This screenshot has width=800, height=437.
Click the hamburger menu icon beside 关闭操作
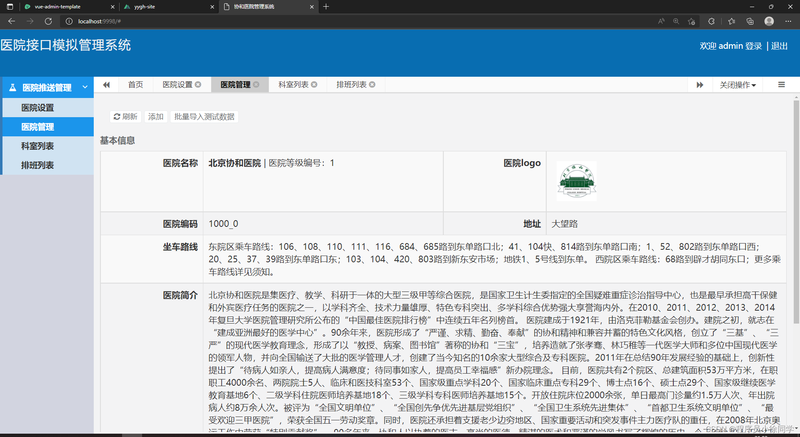coord(781,85)
